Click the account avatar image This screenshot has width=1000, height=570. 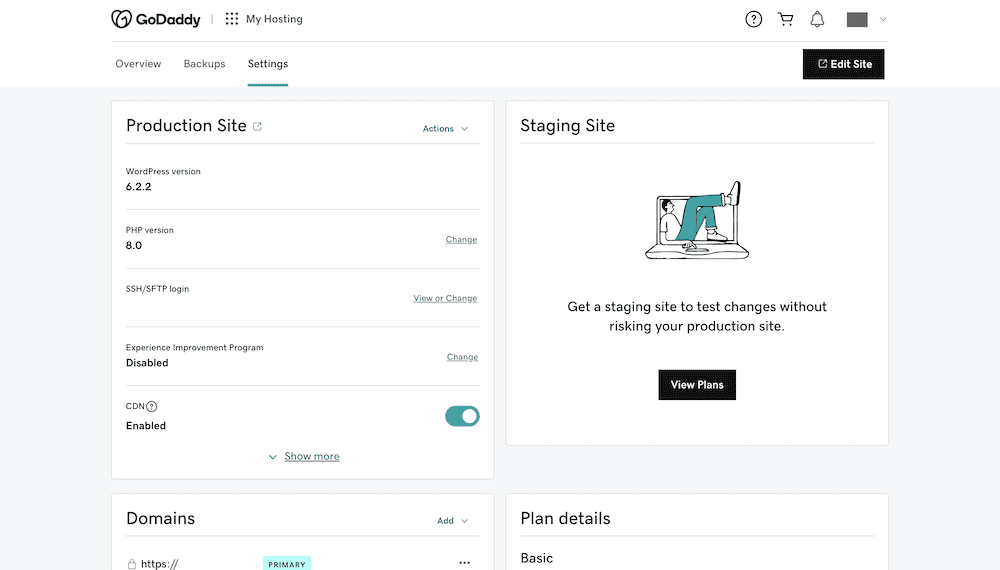857,20
